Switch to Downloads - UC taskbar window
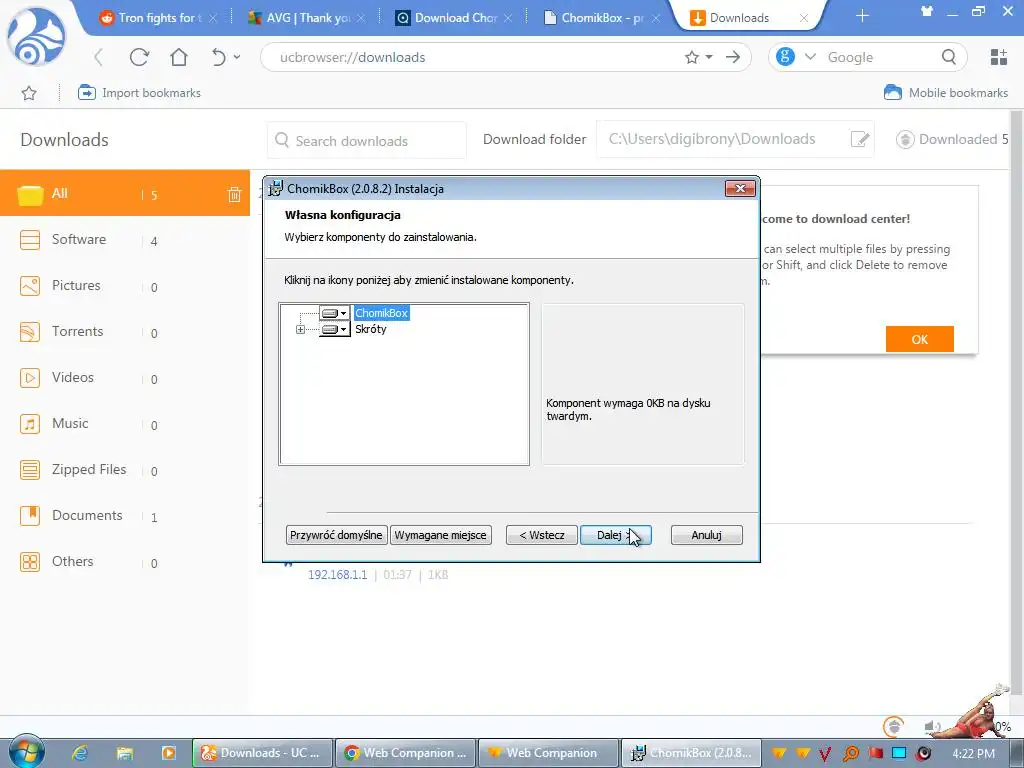This screenshot has height=768, width=1024. 263,753
